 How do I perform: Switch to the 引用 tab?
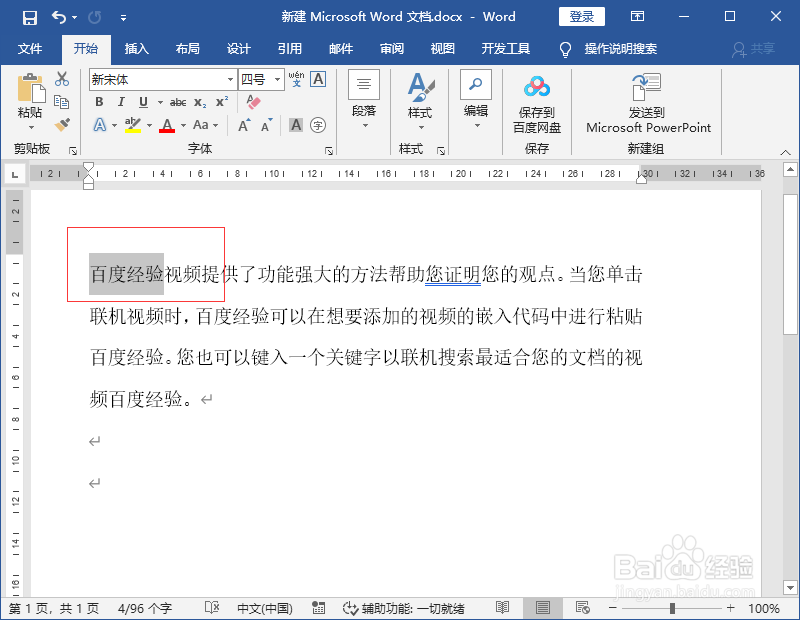pyautogui.click(x=289, y=48)
